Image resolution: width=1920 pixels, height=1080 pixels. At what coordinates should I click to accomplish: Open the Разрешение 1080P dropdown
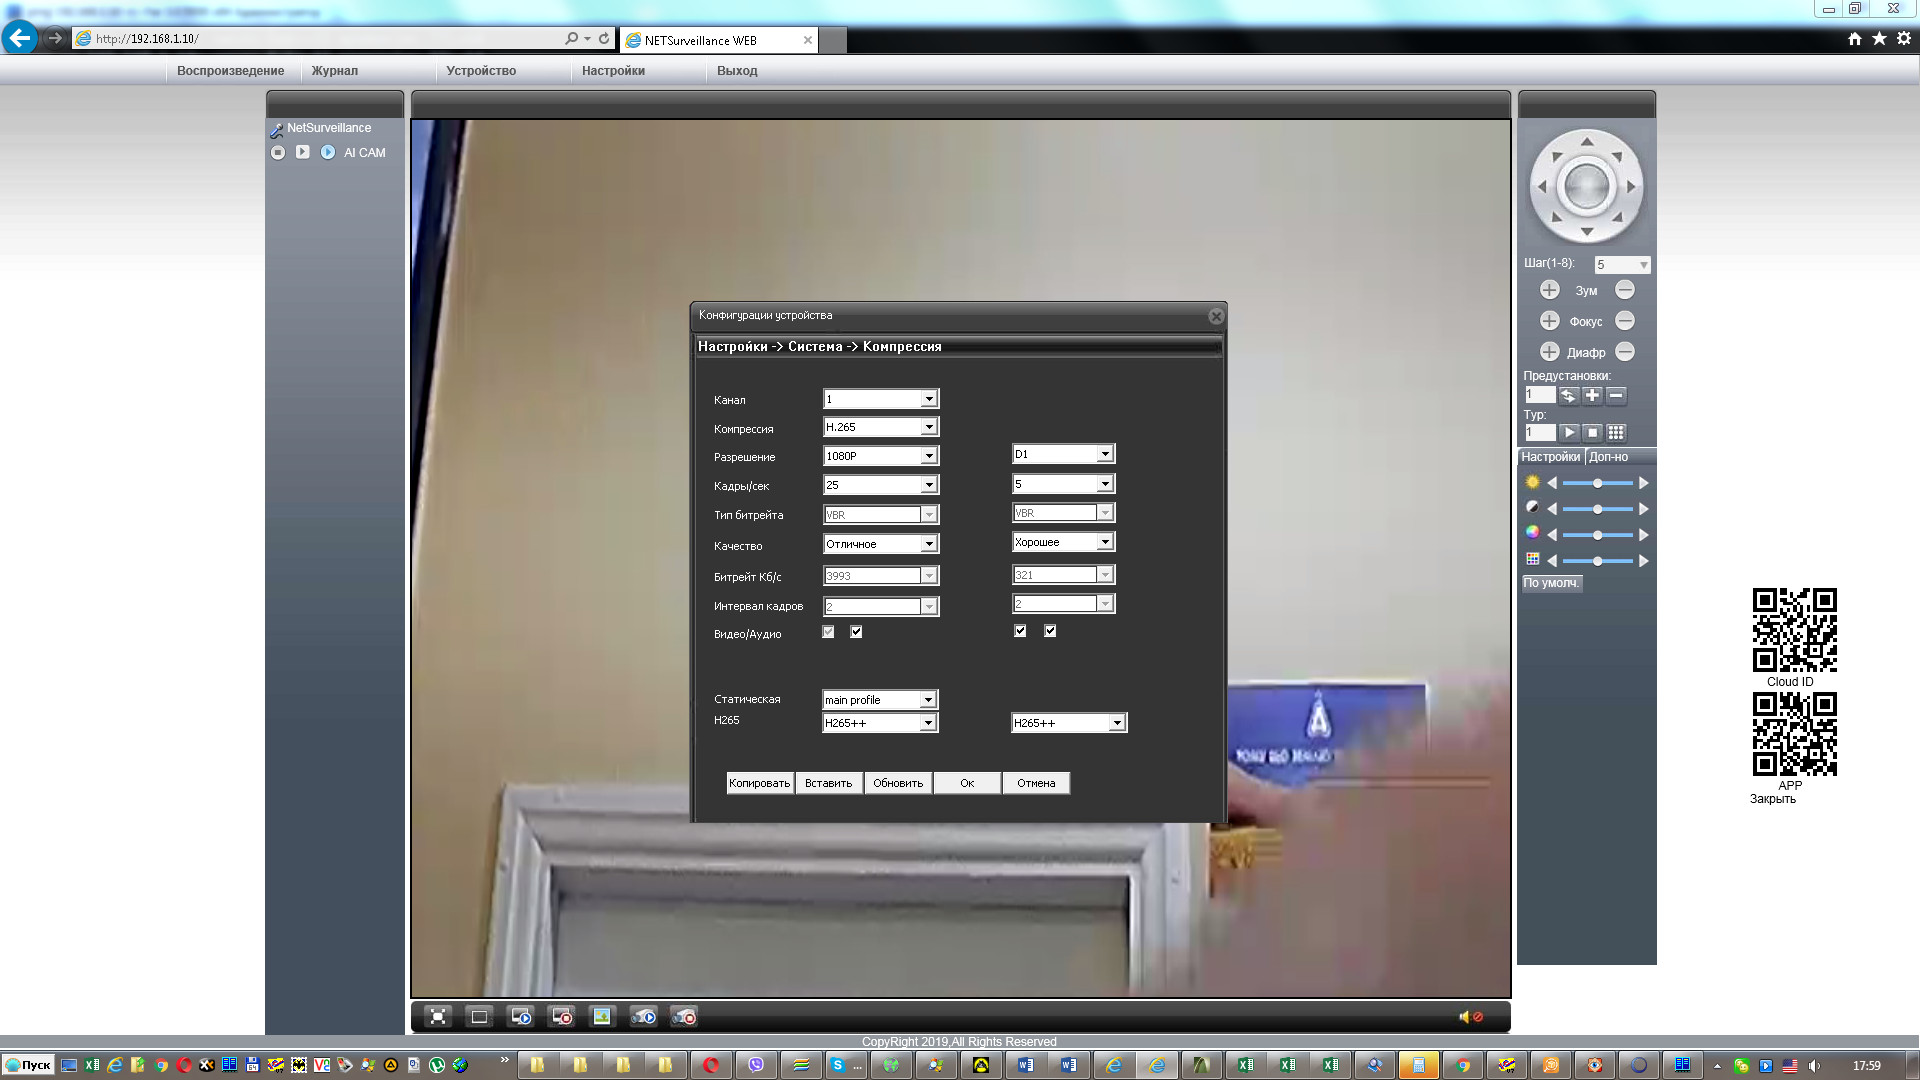pyautogui.click(x=929, y=456)
